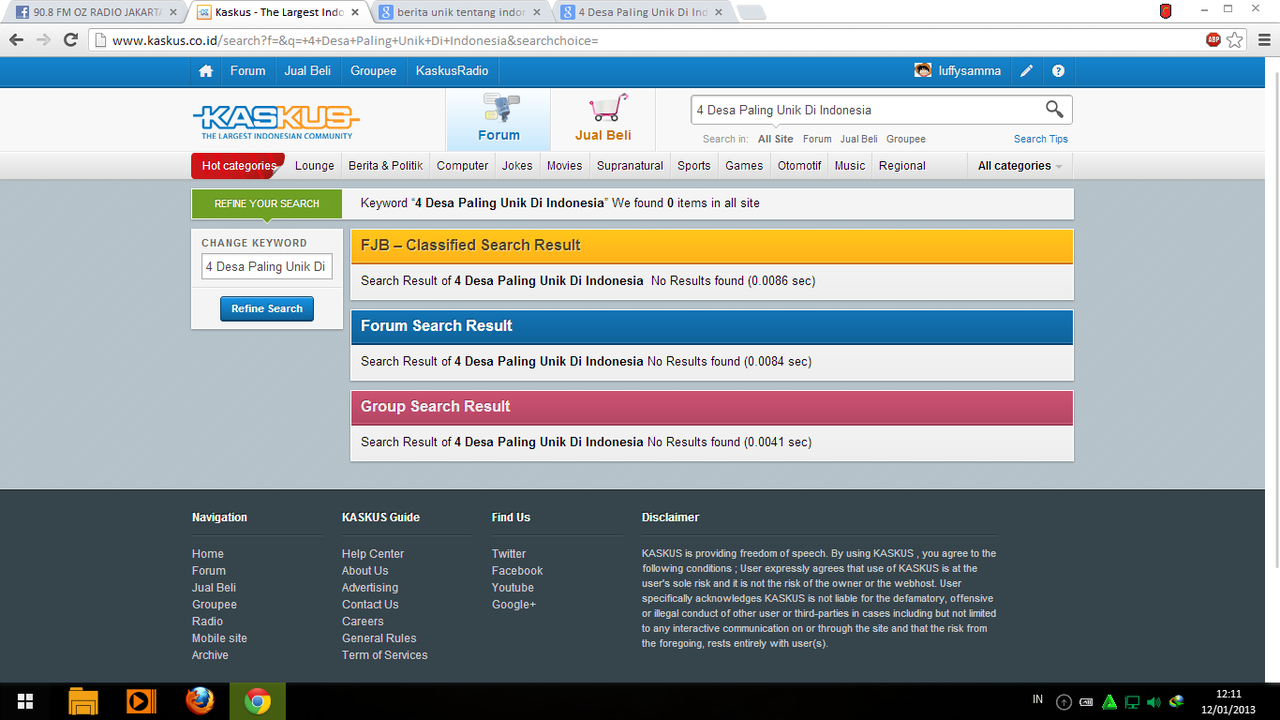1280x720 pixels.
Task: Open the Google+ footer link
Action: (x=514, y=605)
